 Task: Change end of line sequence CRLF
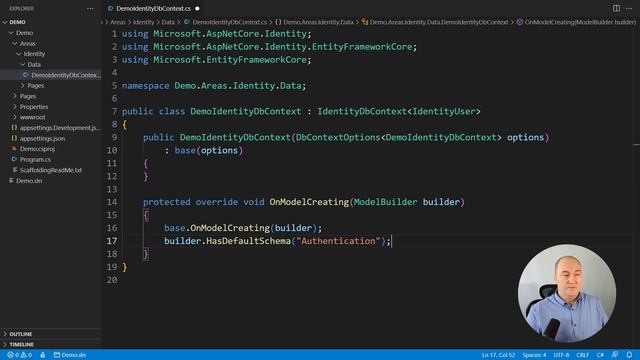tap(582, 355)
